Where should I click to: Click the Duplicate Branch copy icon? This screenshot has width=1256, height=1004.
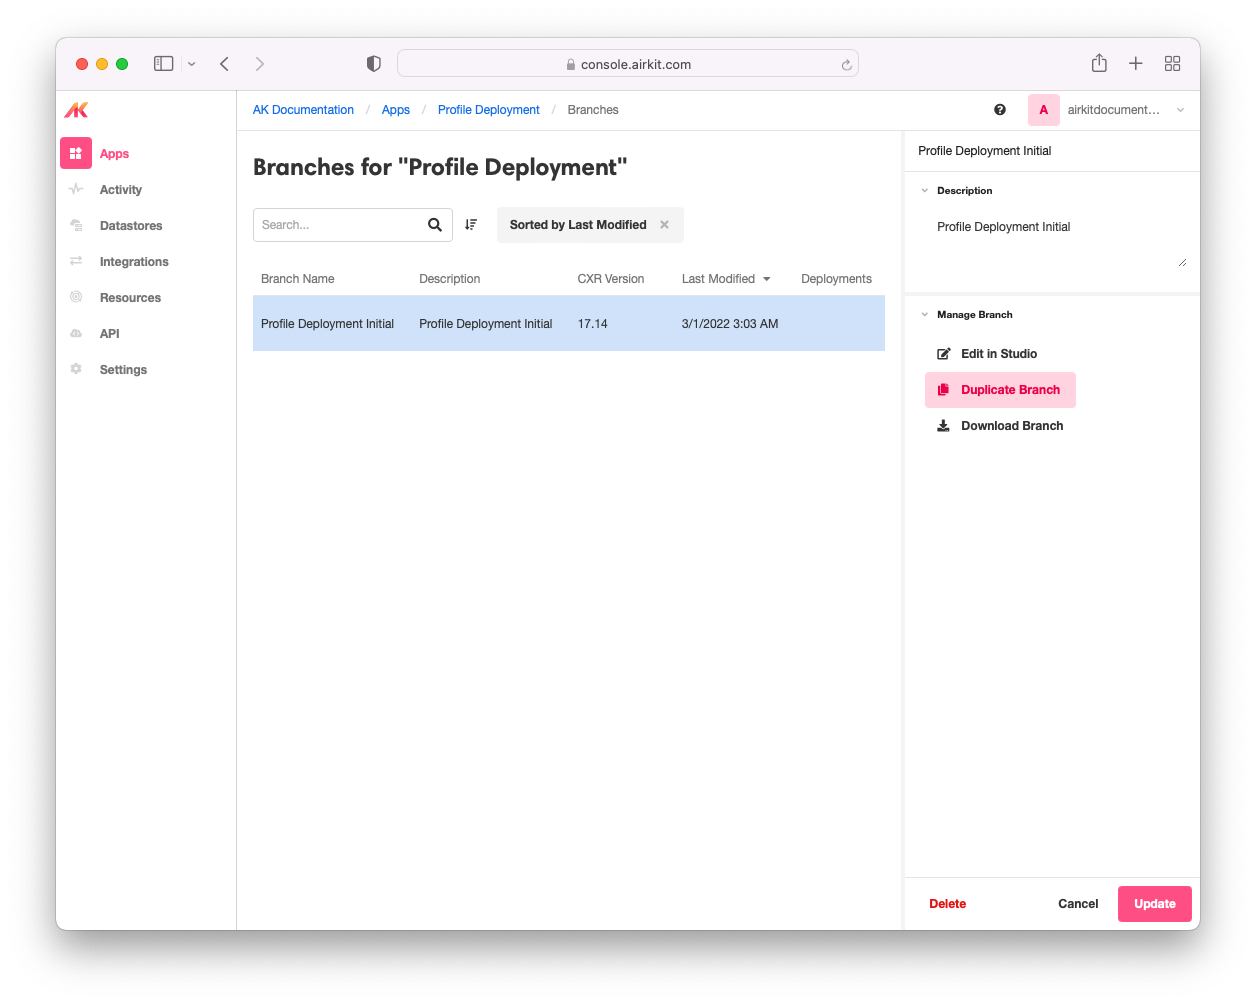(x=943, y=390)
